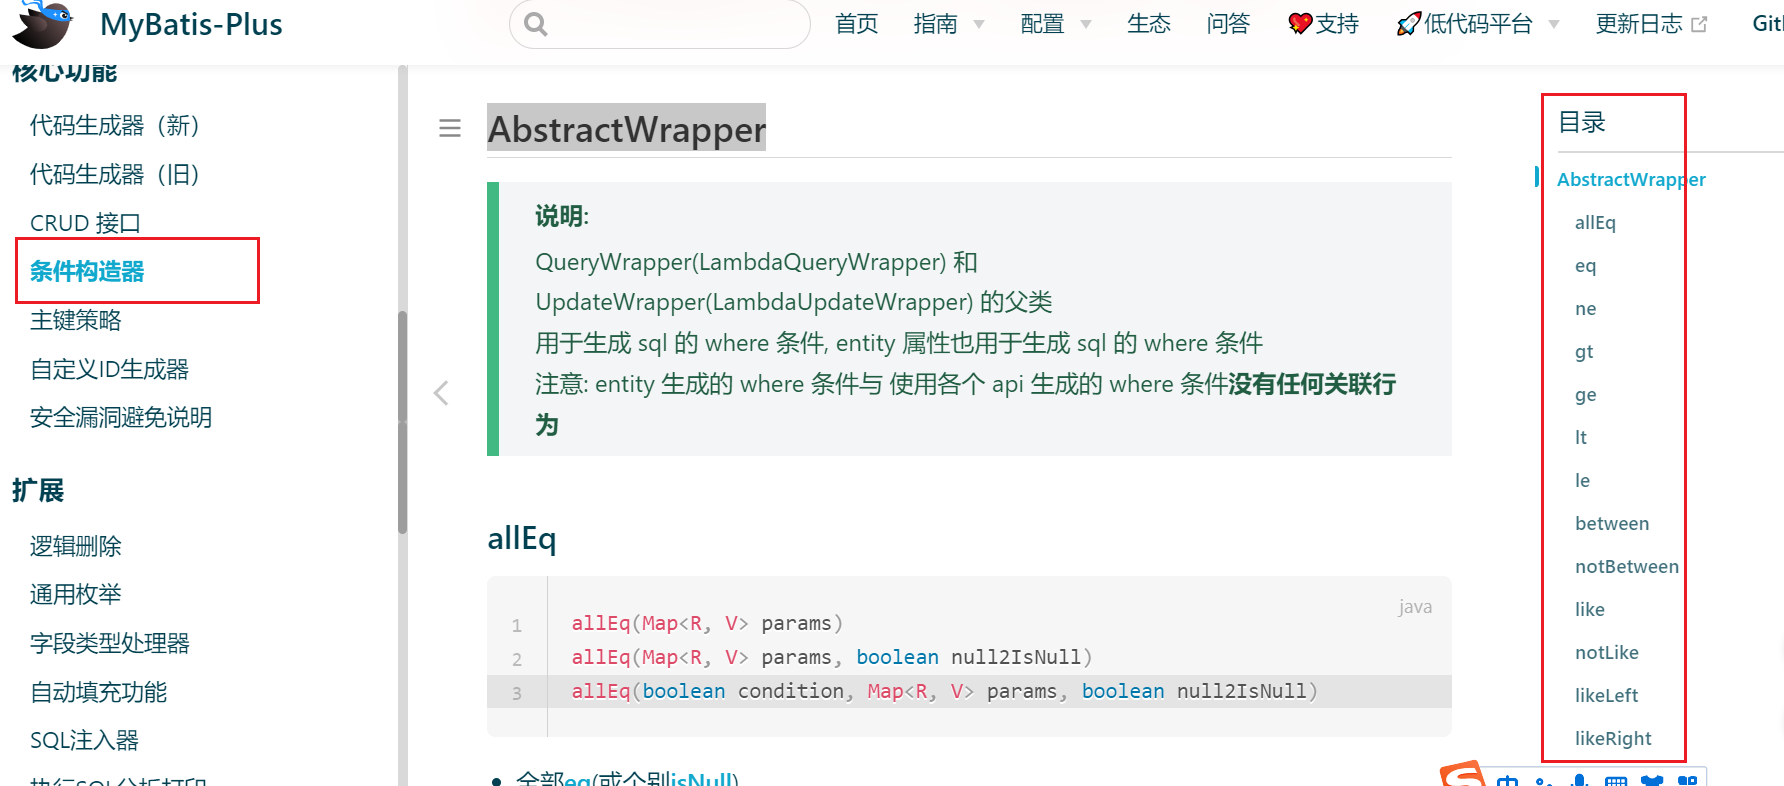This screenshot has width=1784, height=786.
Task: Open SQL注入器 in sidebar
Action: (85, 740)
